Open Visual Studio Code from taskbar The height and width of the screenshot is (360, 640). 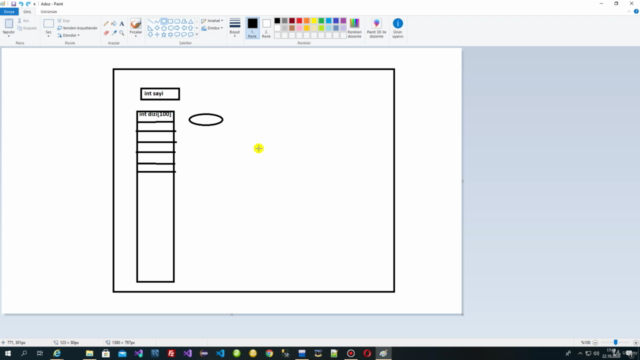tap(220, 353)
